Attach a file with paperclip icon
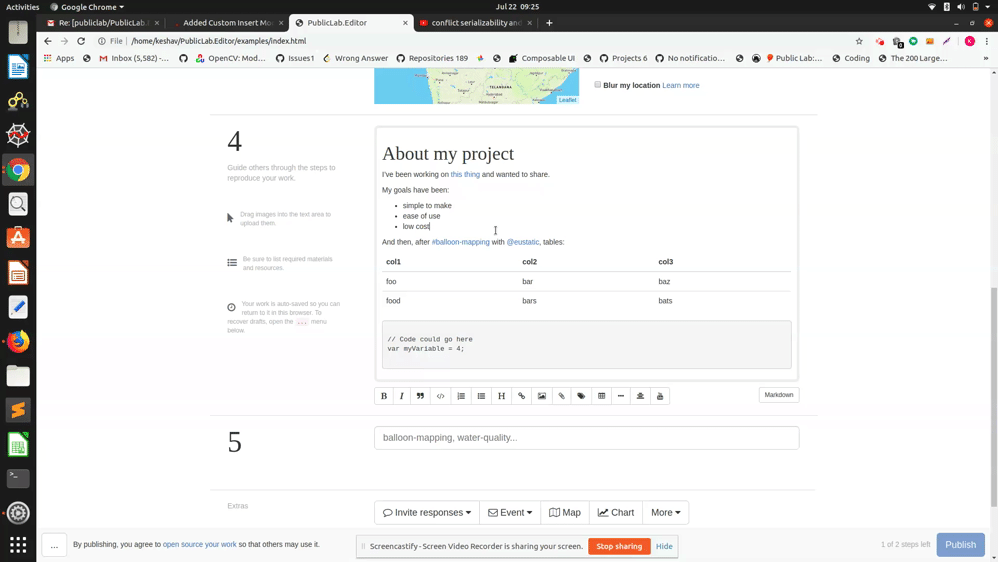Screen dimensions: 998x562 click(x=561, y=396)
